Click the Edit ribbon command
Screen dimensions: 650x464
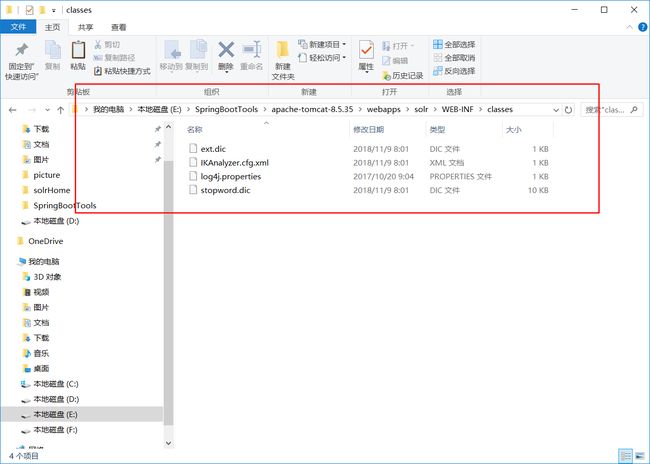(x=395, y=61)
